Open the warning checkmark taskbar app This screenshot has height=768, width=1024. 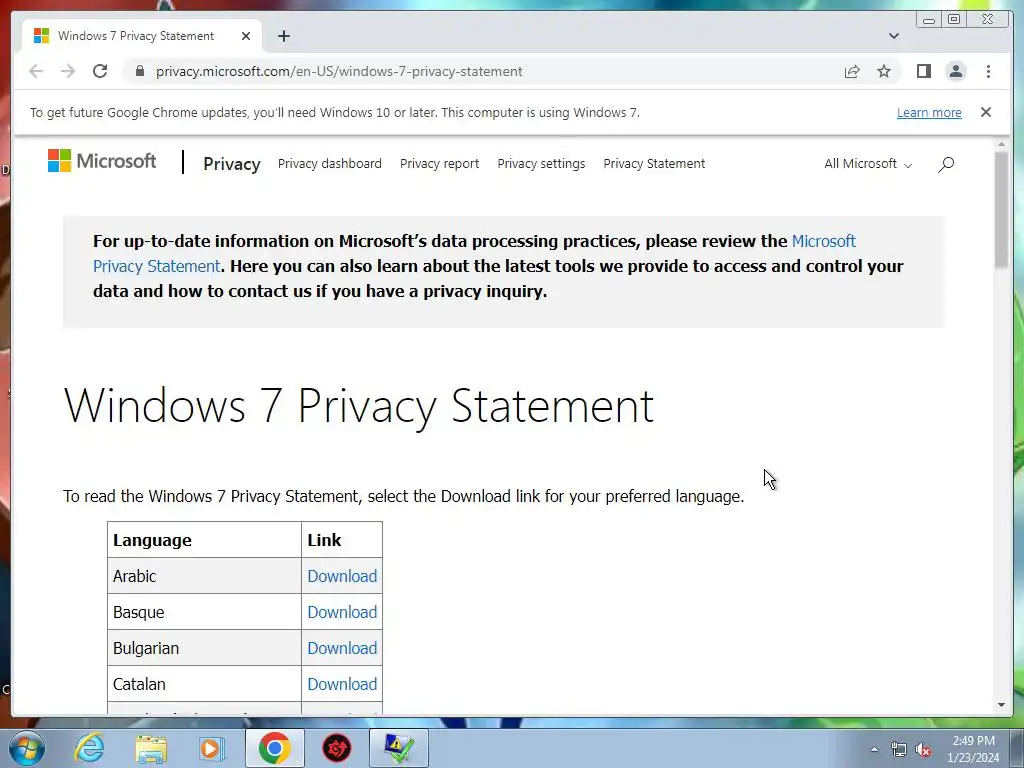pos(399,748)
